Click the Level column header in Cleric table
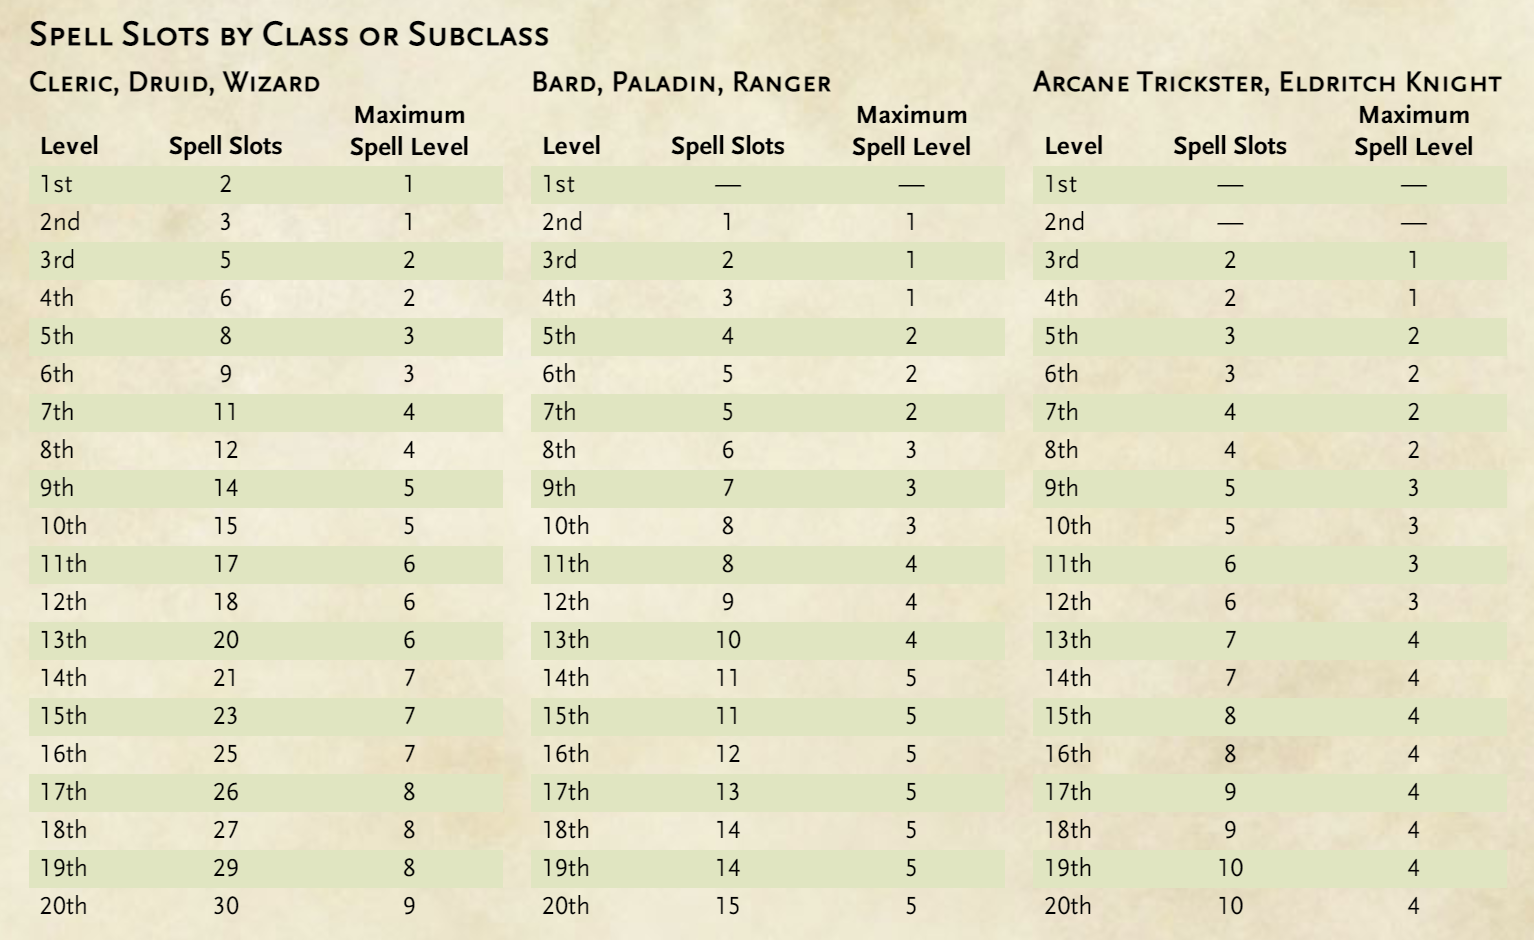This screenshot has height=940, width=1534. click(x=69, y=146)
